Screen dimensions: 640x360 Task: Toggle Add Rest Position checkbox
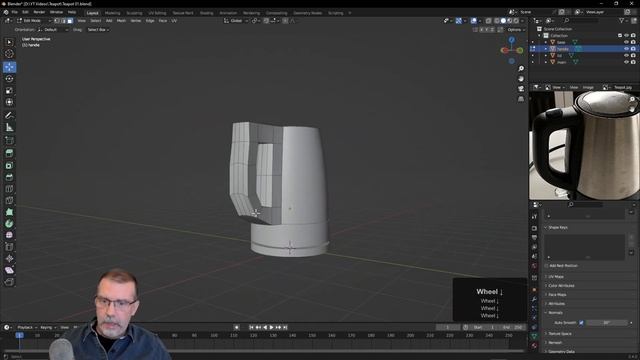click(x=547, y=266)
